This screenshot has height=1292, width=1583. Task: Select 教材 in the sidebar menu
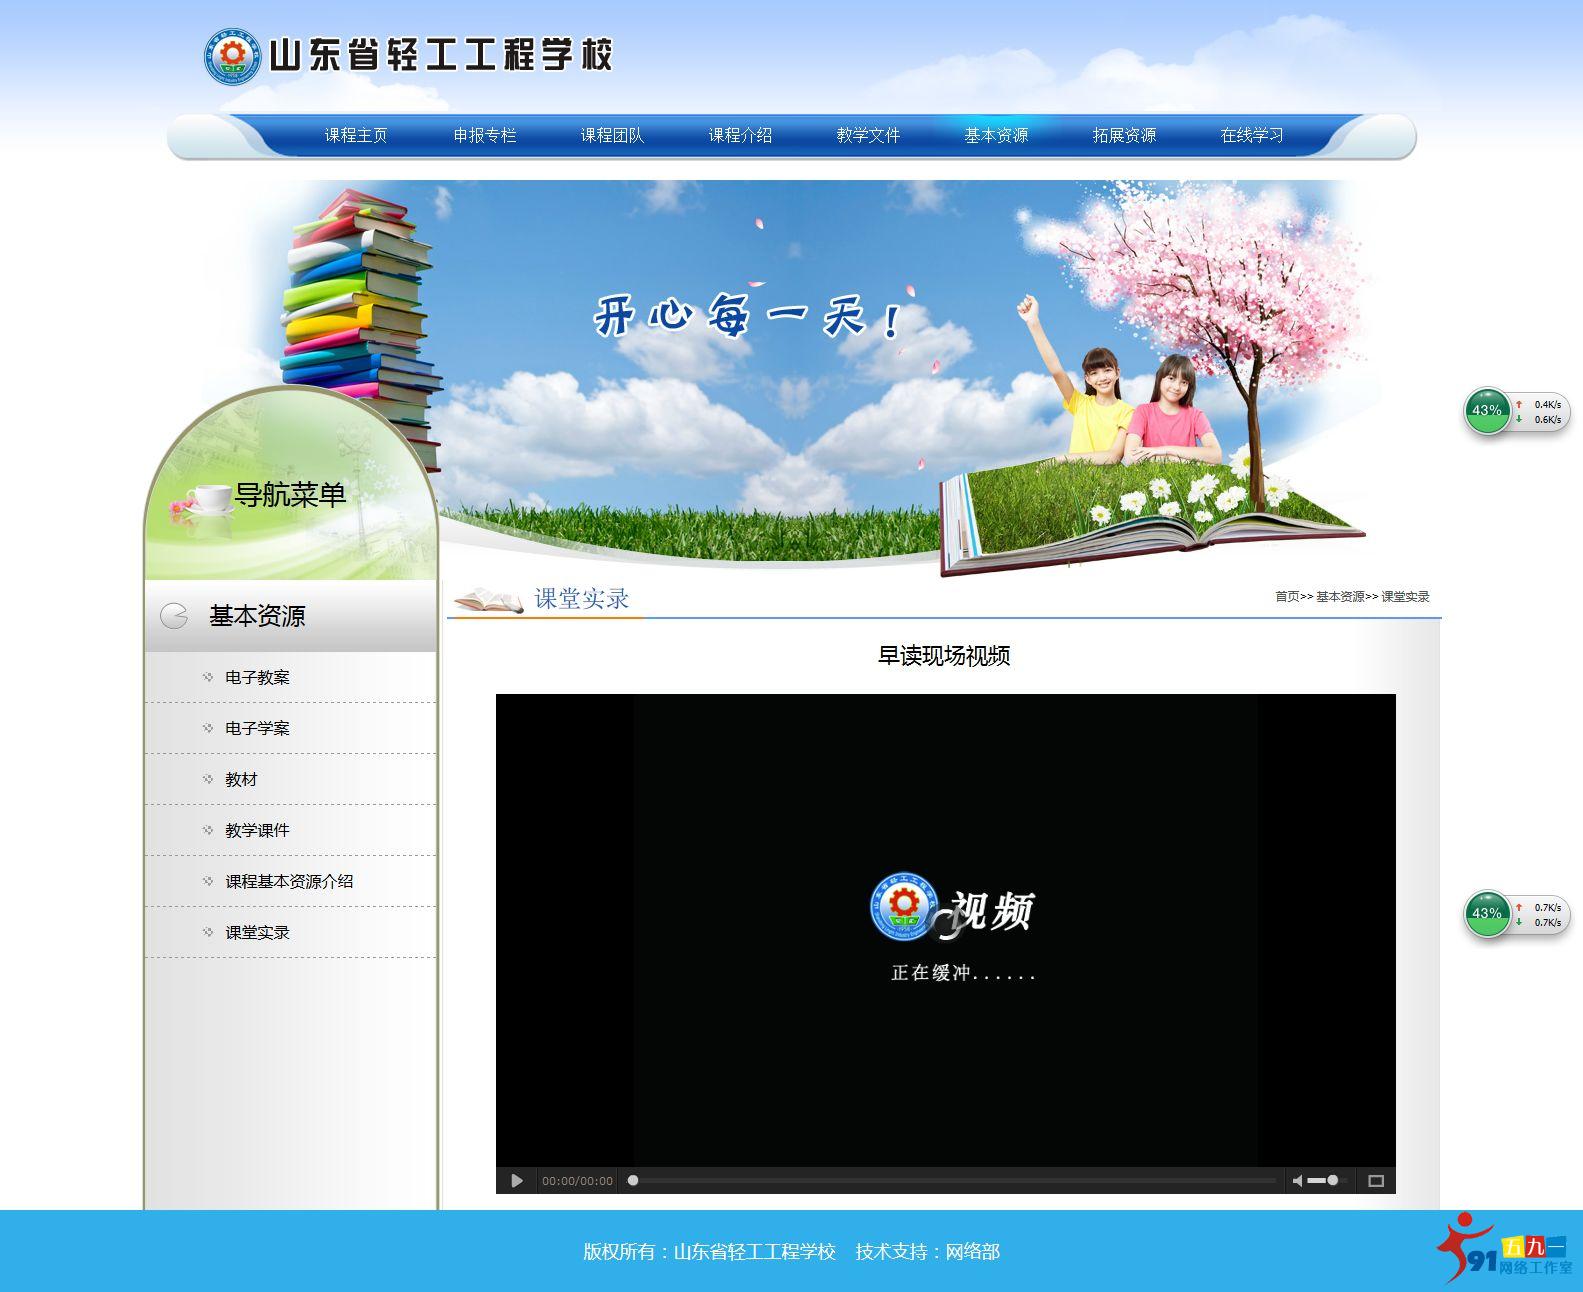(x=241, y=779)
